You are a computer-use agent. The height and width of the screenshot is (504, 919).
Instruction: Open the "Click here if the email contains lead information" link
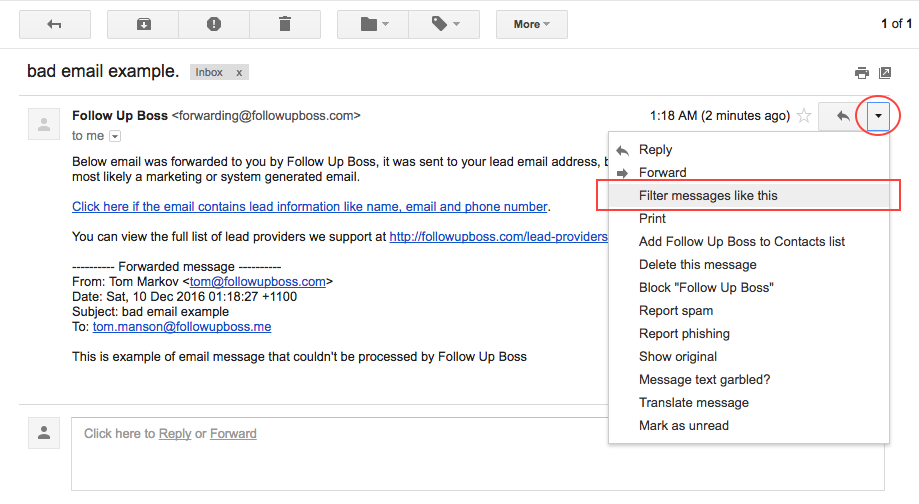tap(310, 207)
